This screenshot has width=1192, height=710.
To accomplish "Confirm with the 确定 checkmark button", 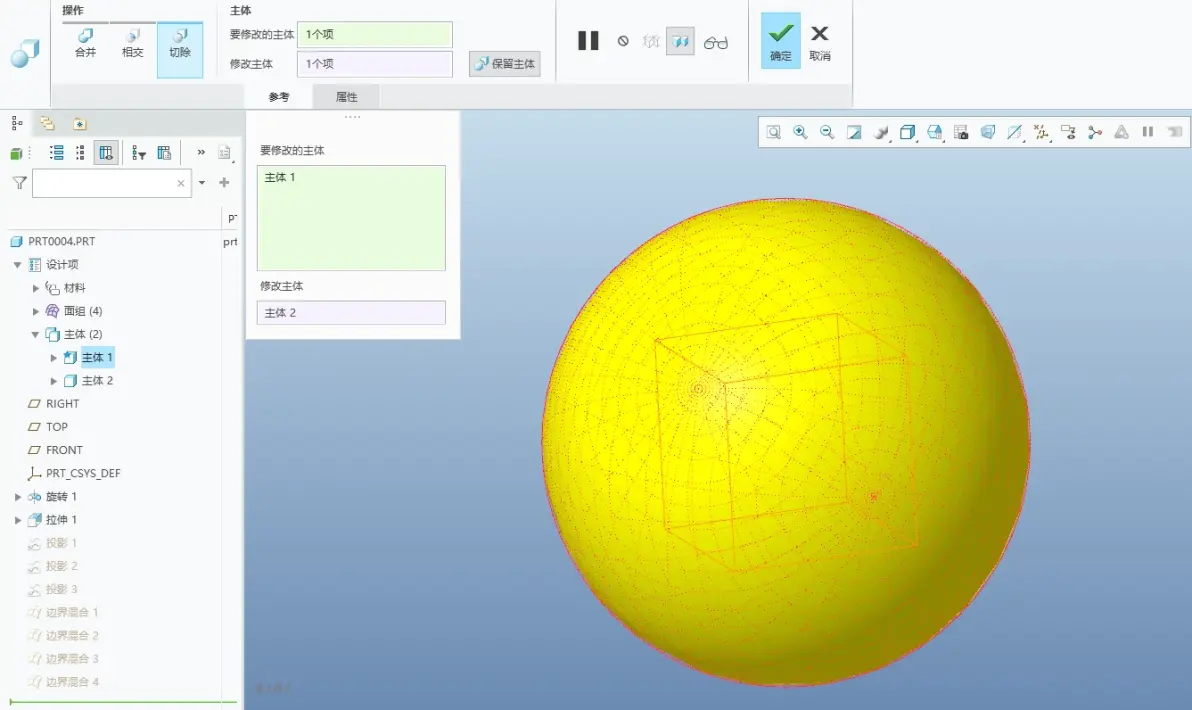I will [x=781, y=41].
